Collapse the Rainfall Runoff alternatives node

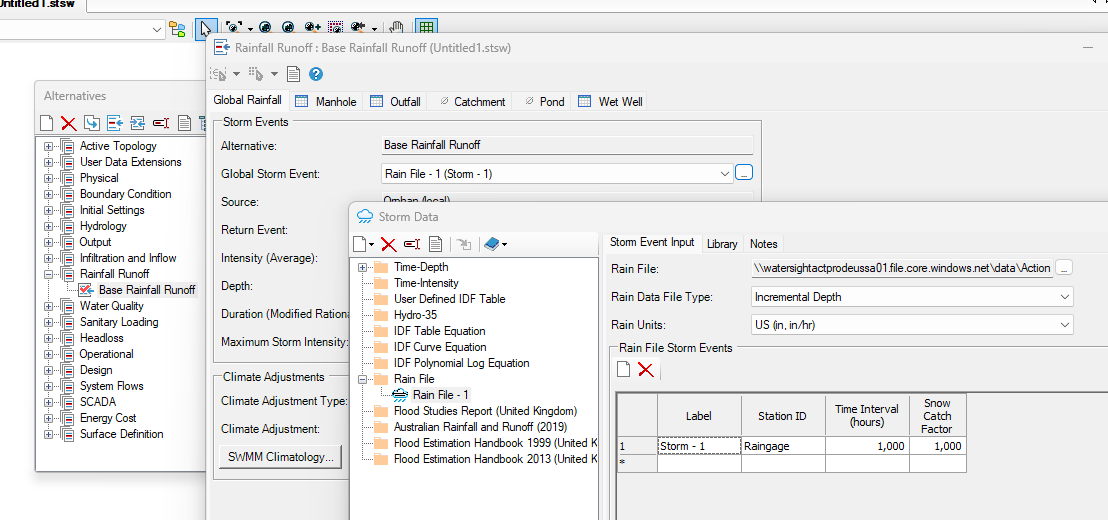[x=48, y=274]
